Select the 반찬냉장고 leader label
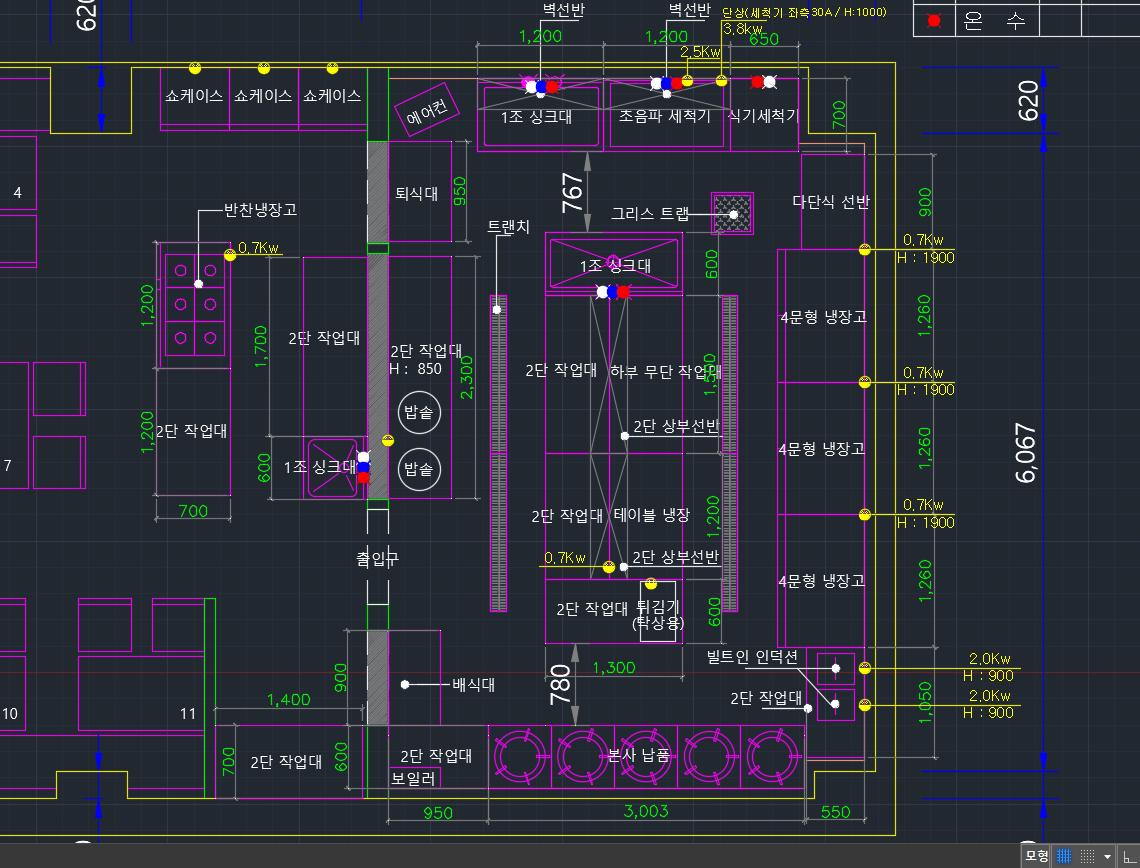The image size is (1140, 868). click(x=260, y=210)
